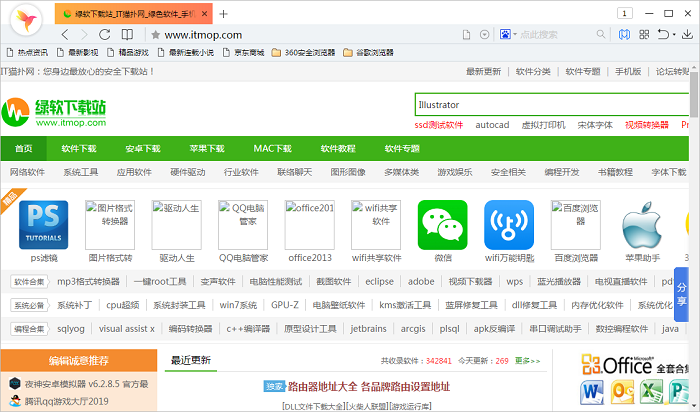Click the browser back arrow
This screenshot has width=700, height=412.
tap(65, 34)
